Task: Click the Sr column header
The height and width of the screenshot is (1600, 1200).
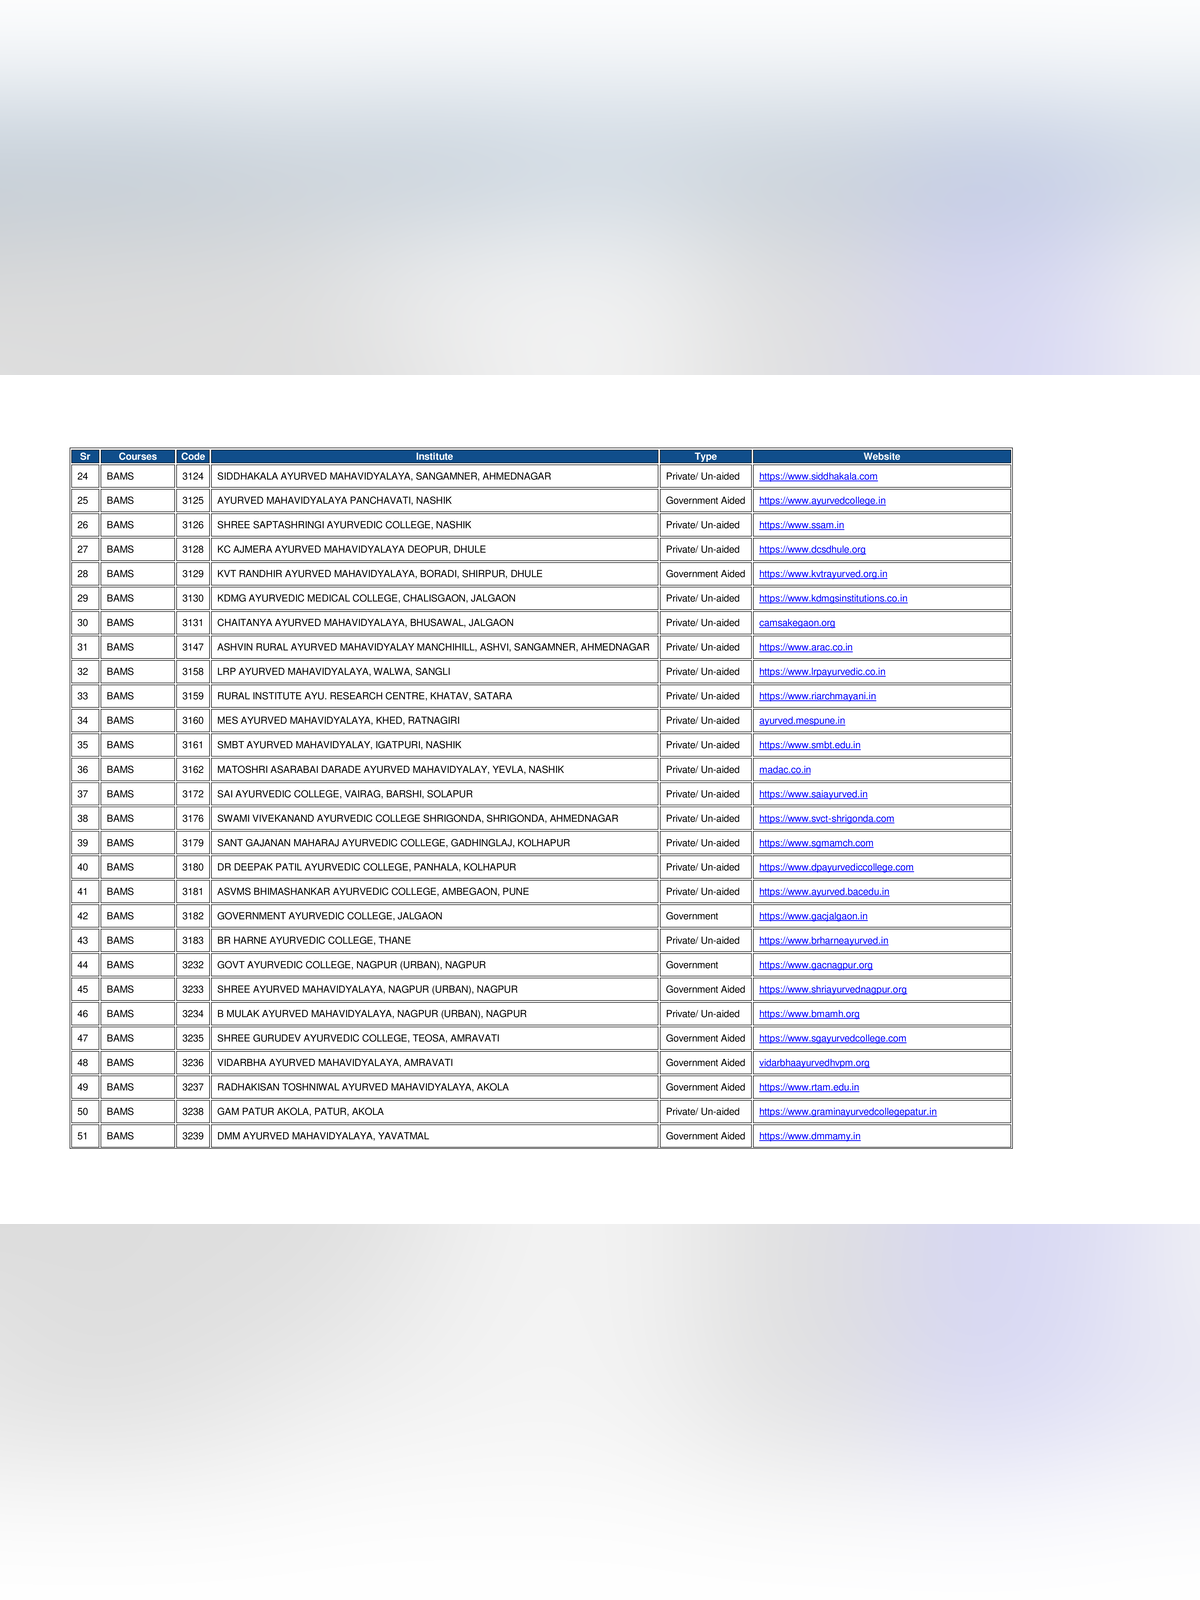Action: [85, 456]
